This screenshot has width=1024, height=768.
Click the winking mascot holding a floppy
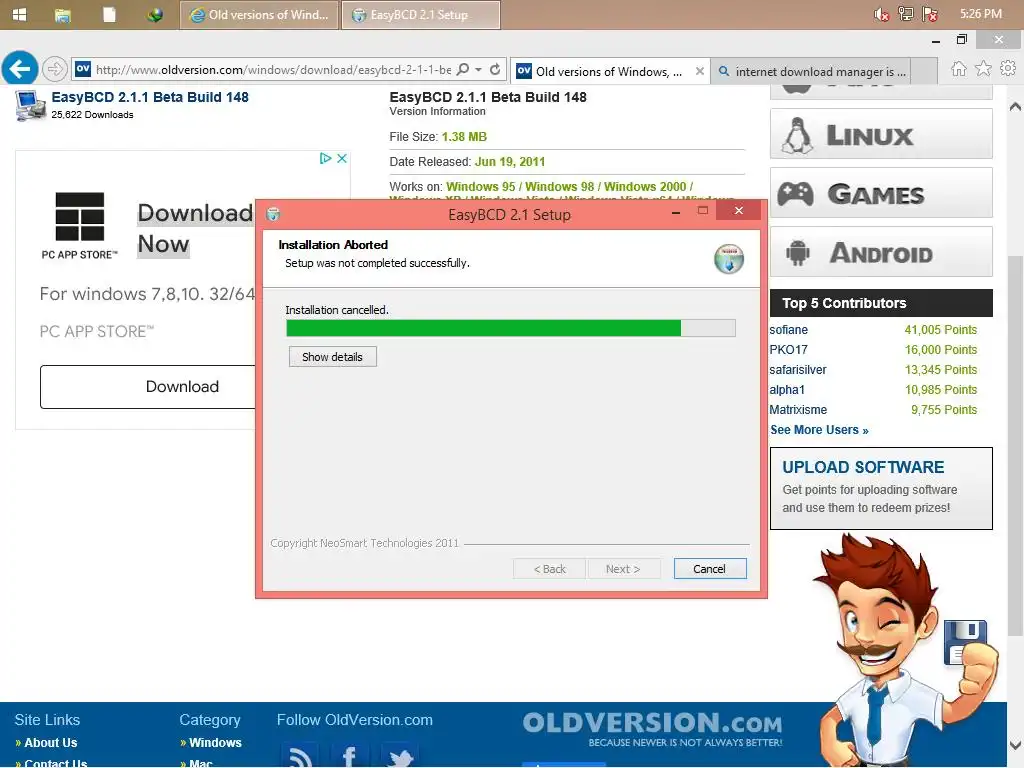click(904, 650)
